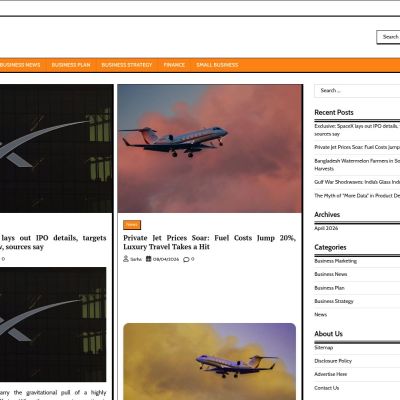The image size is (400, 400).
Task: Open the lower SpaceX logo article image
Action: [x=53, y=324]
